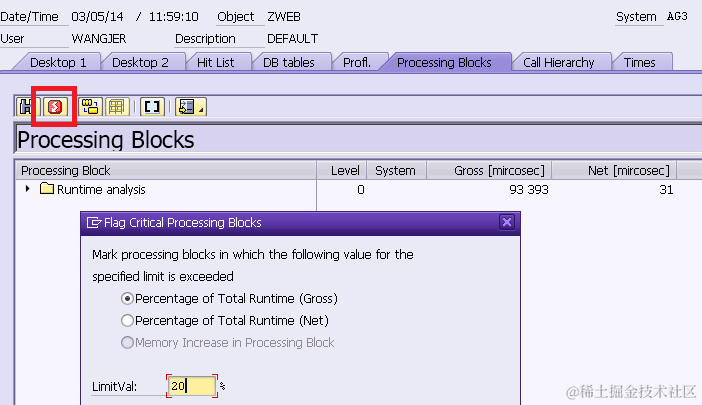This screenshot has width=702, height=405.
Task: Click the gross value 93 393
Action: 529,190
